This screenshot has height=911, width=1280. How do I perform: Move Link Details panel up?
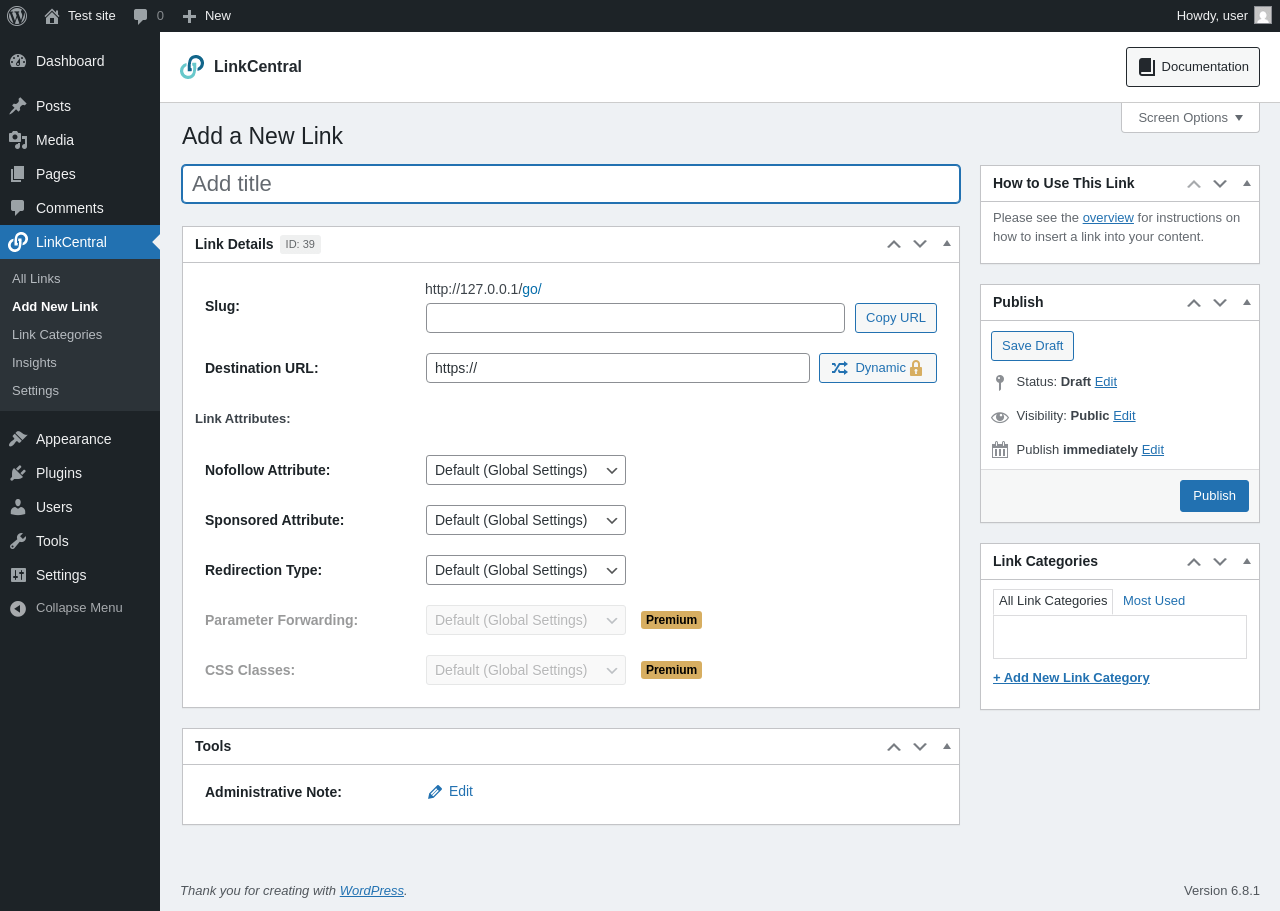click(894, 244)
